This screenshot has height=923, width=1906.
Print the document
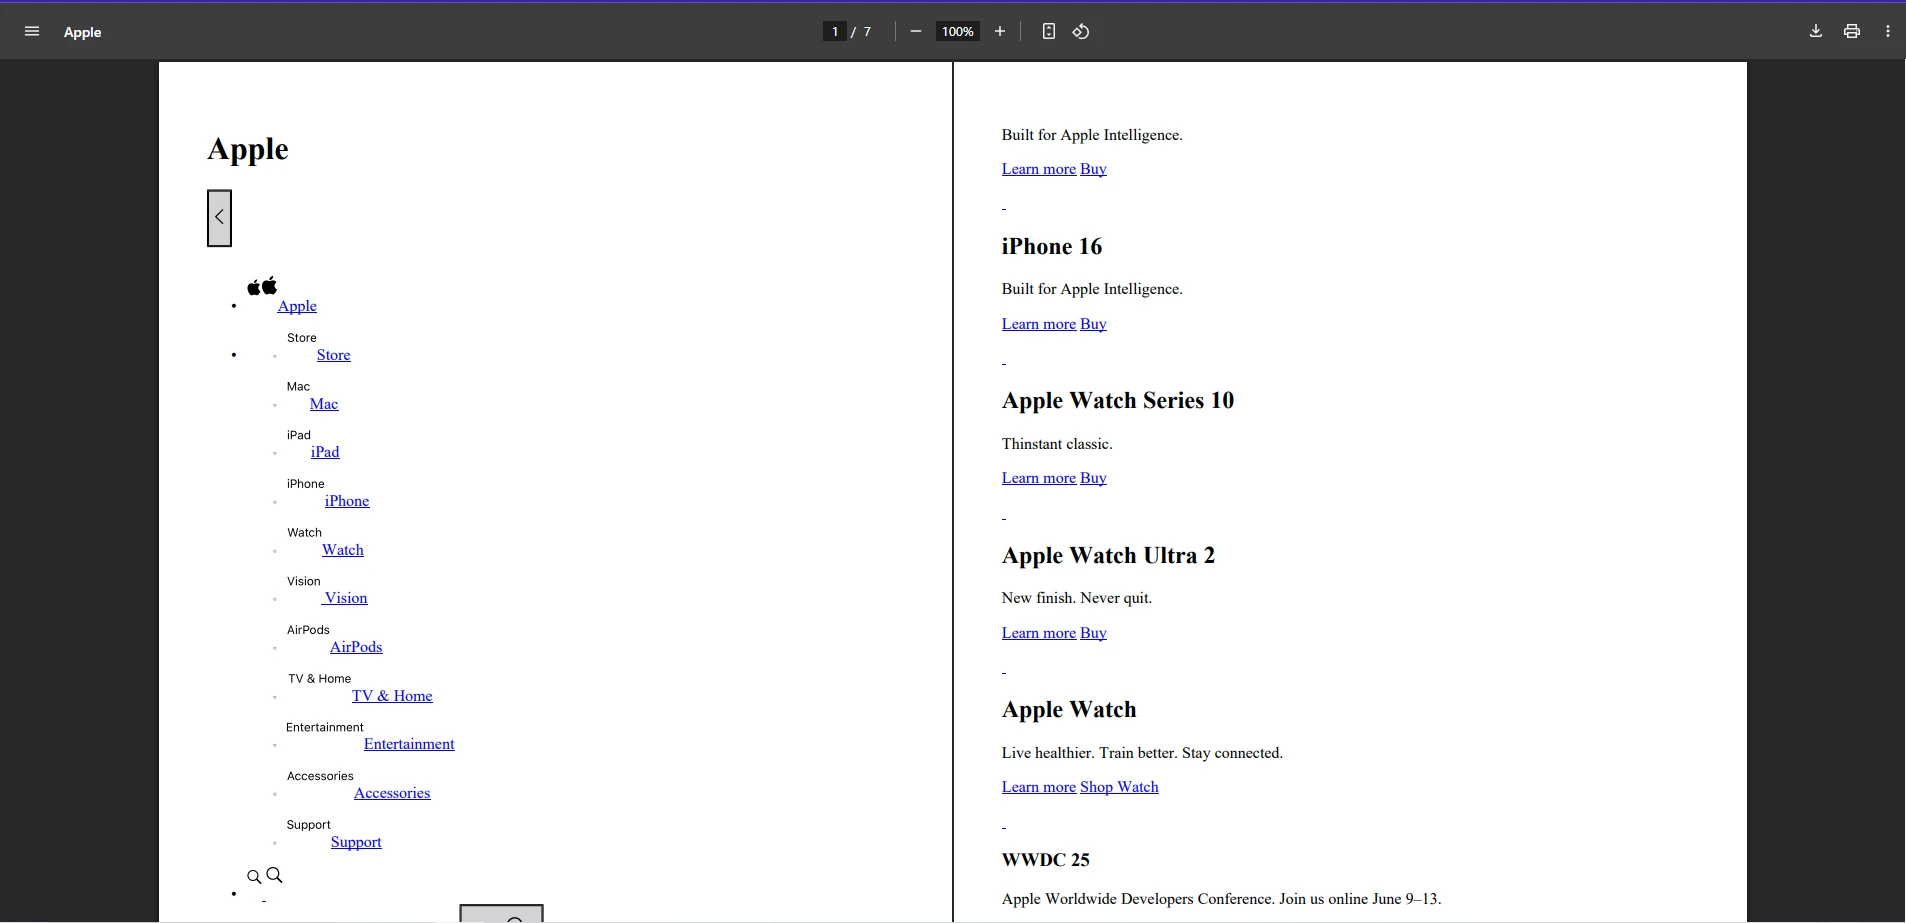pyautogui.click(x=1852, y=32)
